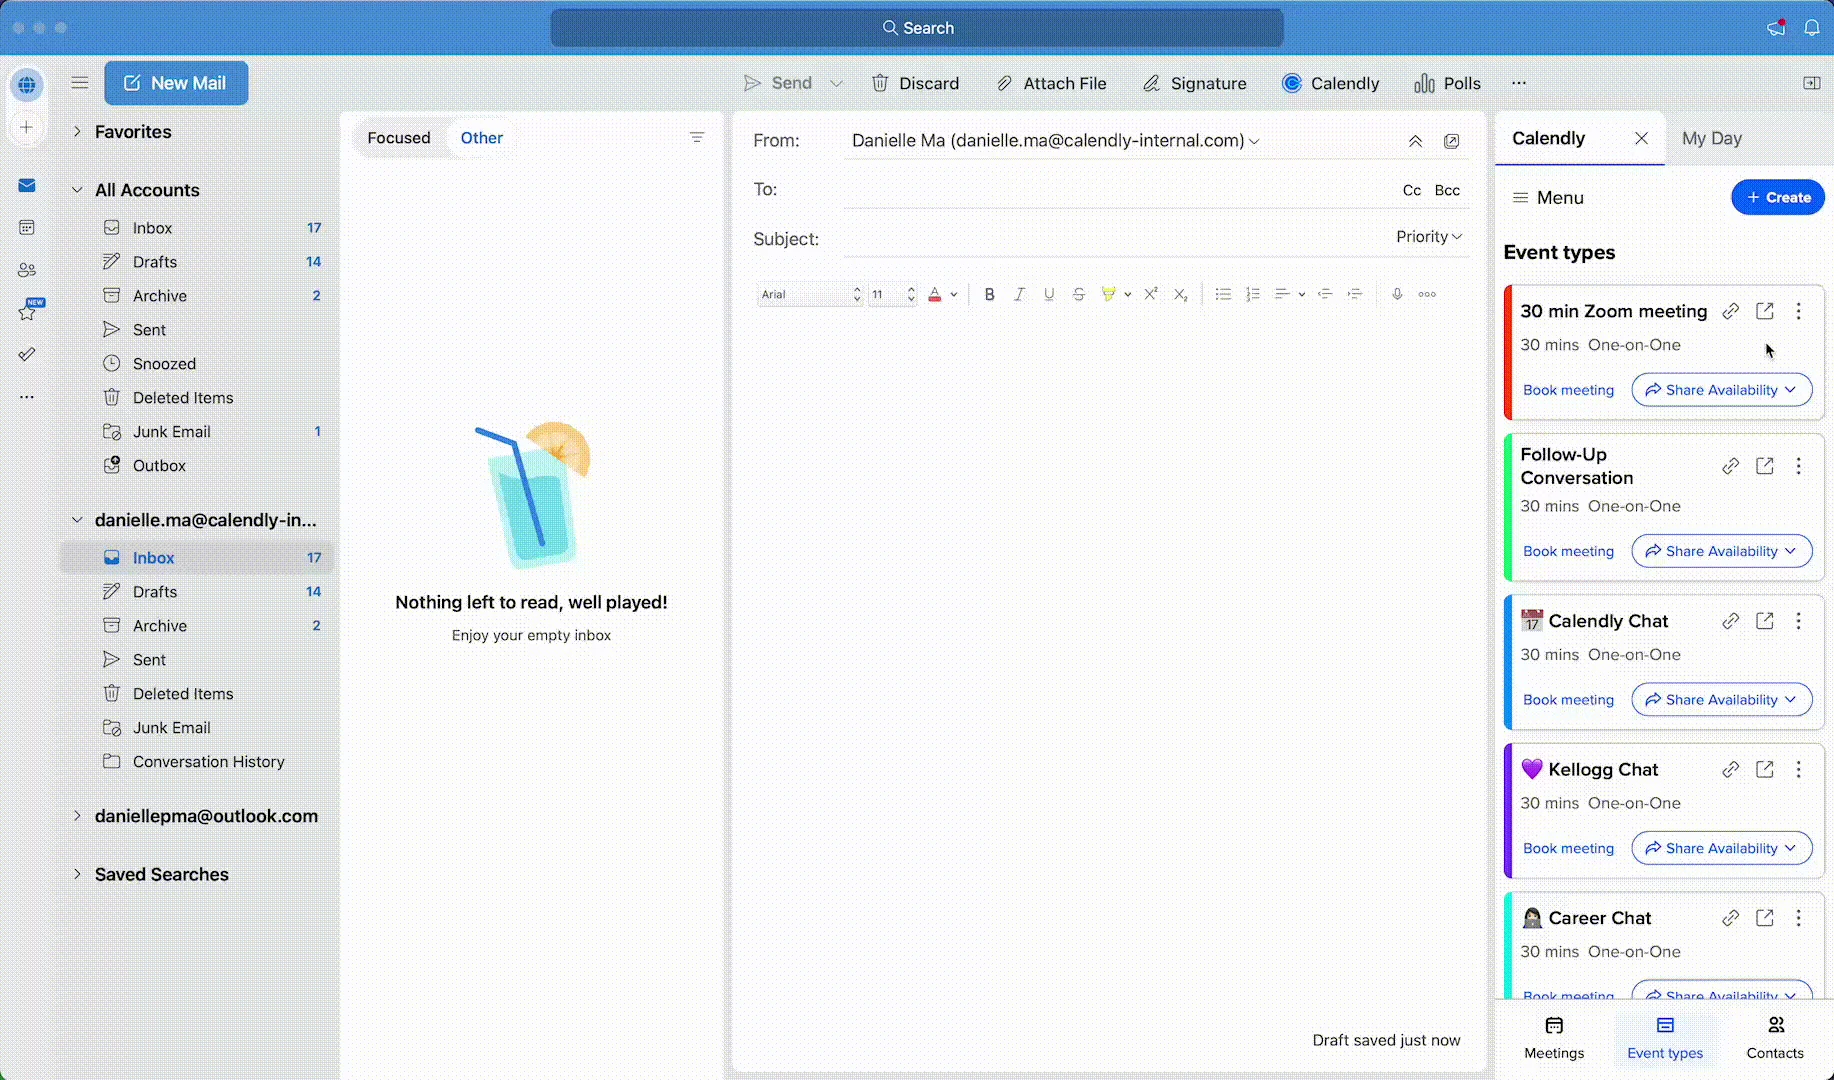
Task: Open more options for Follow-Up Conversation
Action: 1799,466
